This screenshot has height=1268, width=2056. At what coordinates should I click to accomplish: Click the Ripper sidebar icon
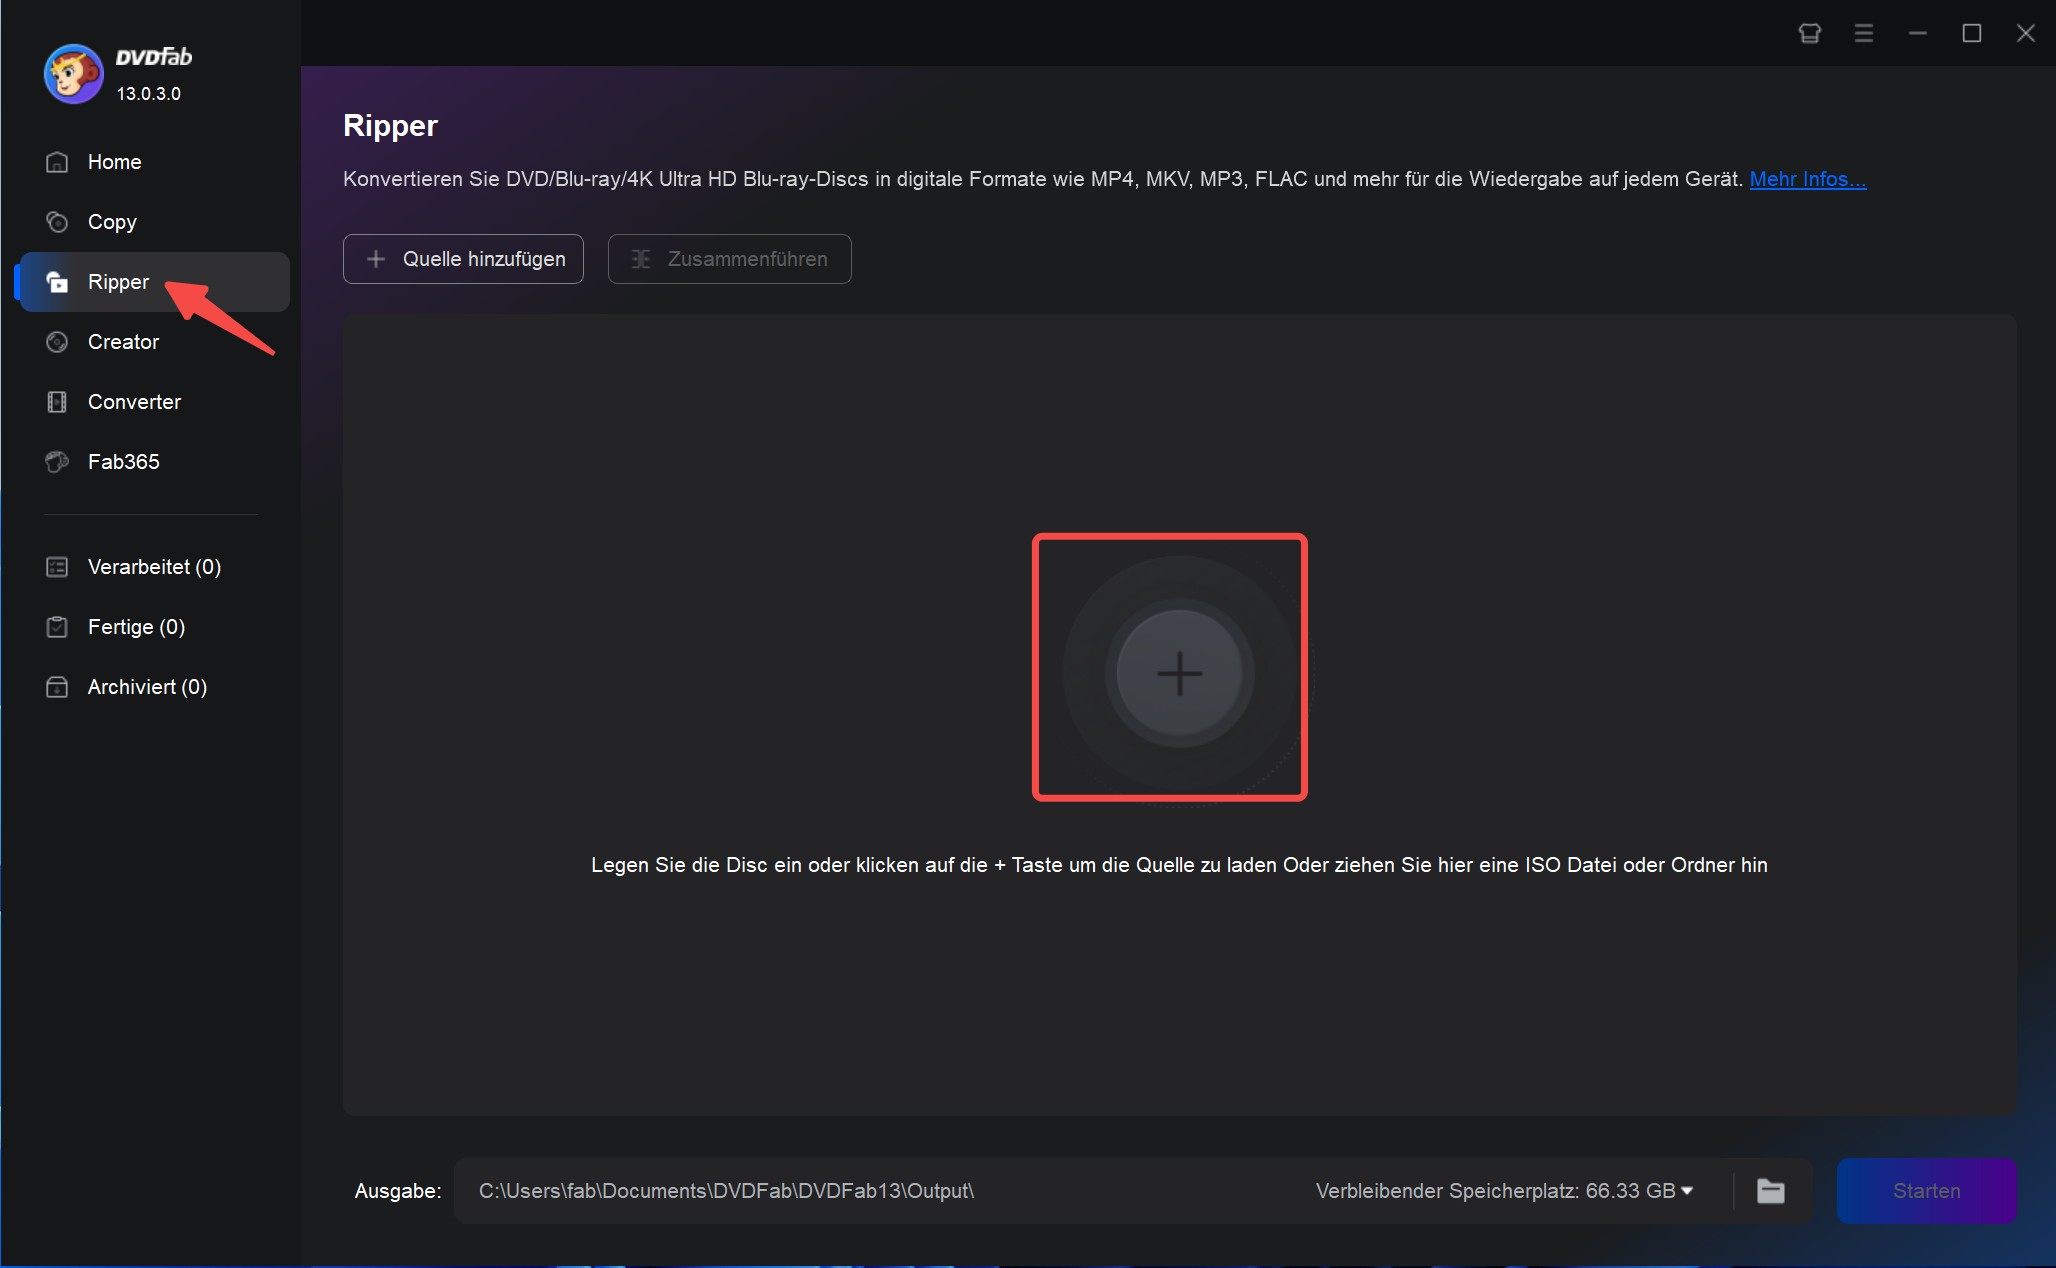click(57, 282)
